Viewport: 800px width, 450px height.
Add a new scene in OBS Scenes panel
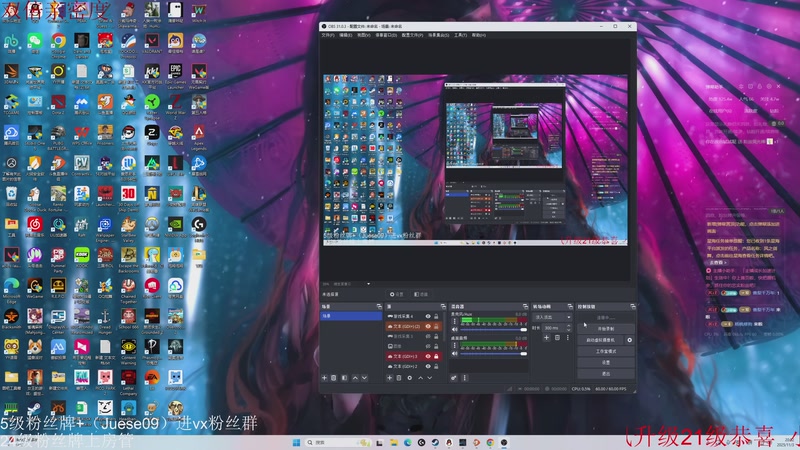point(324,378)
